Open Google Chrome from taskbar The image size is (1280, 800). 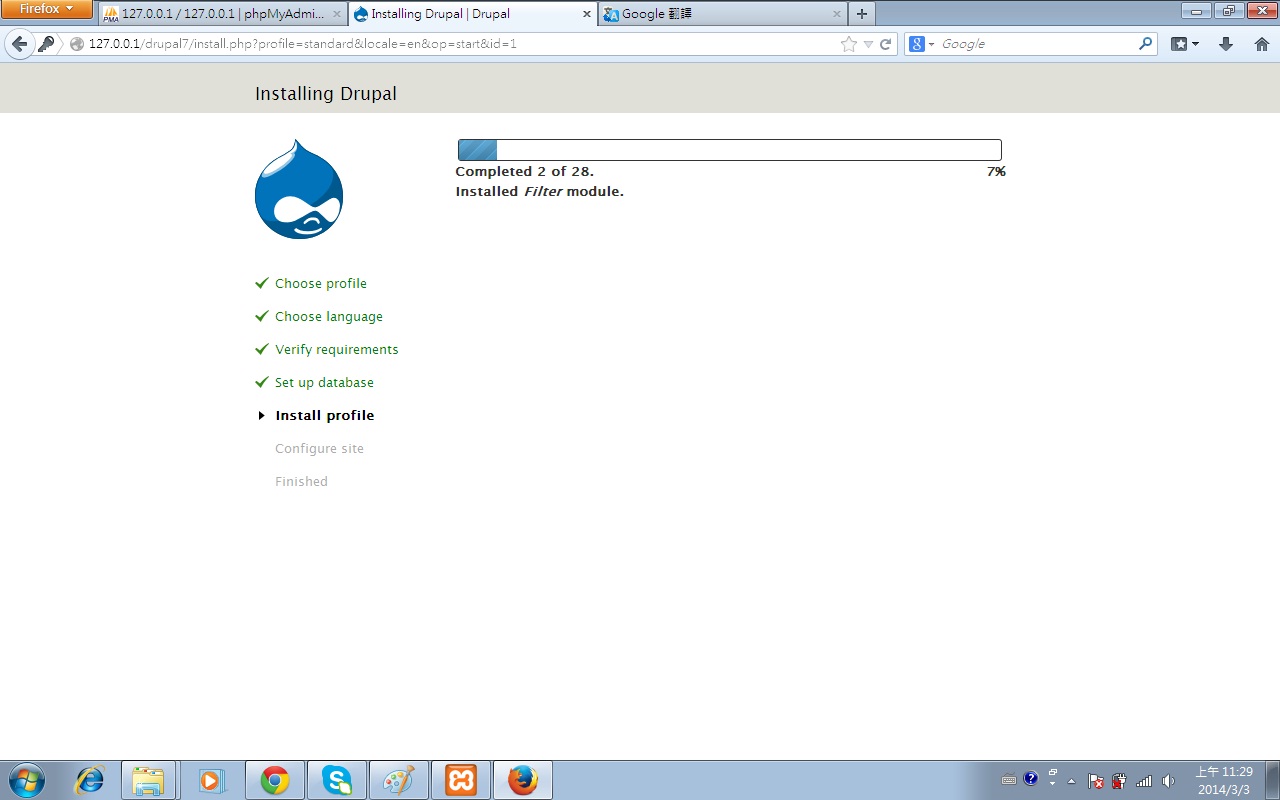[x=274, y=780]
